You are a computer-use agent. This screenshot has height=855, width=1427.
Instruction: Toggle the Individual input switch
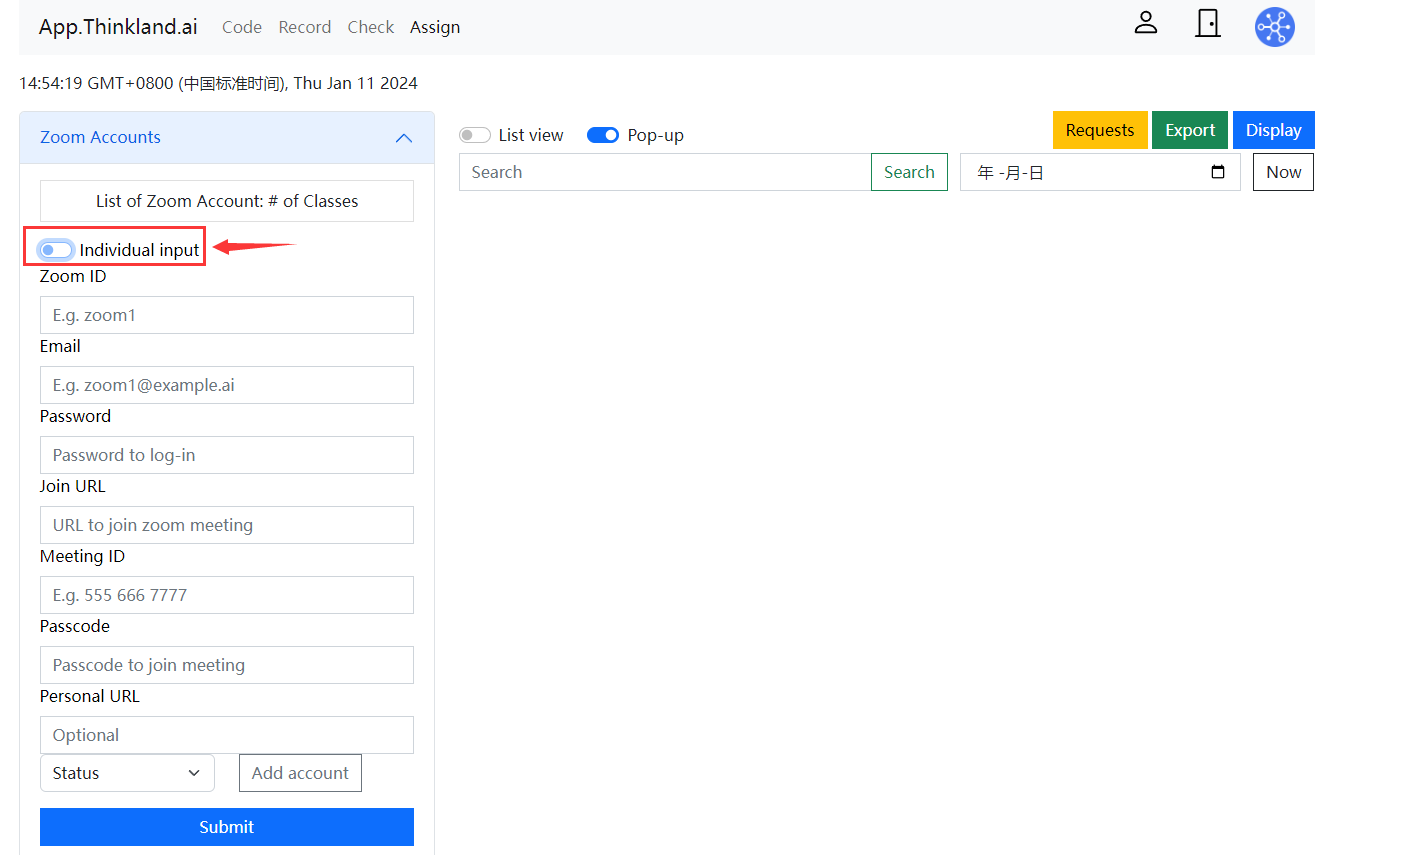coord(56,250)
